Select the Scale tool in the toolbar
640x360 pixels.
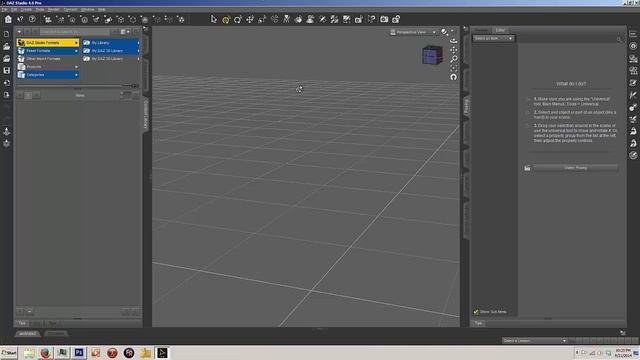262,20
